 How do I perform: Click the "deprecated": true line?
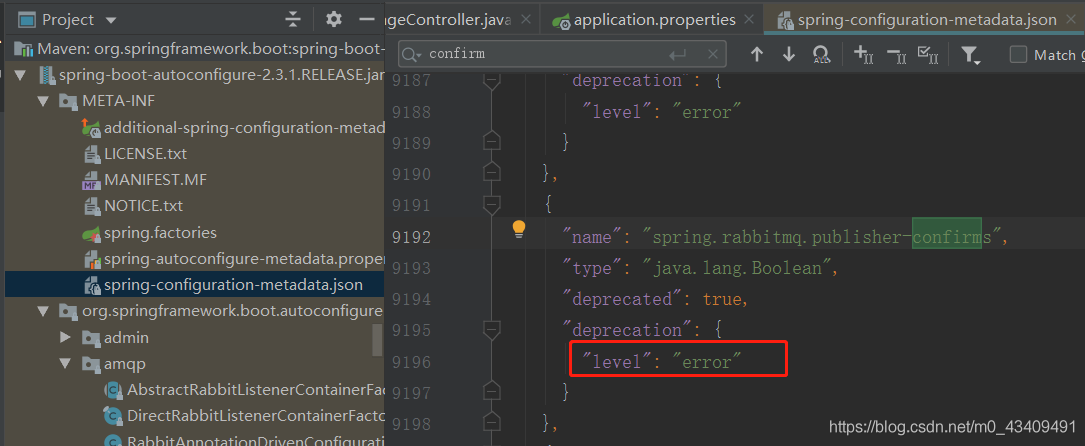click(657, 299)
